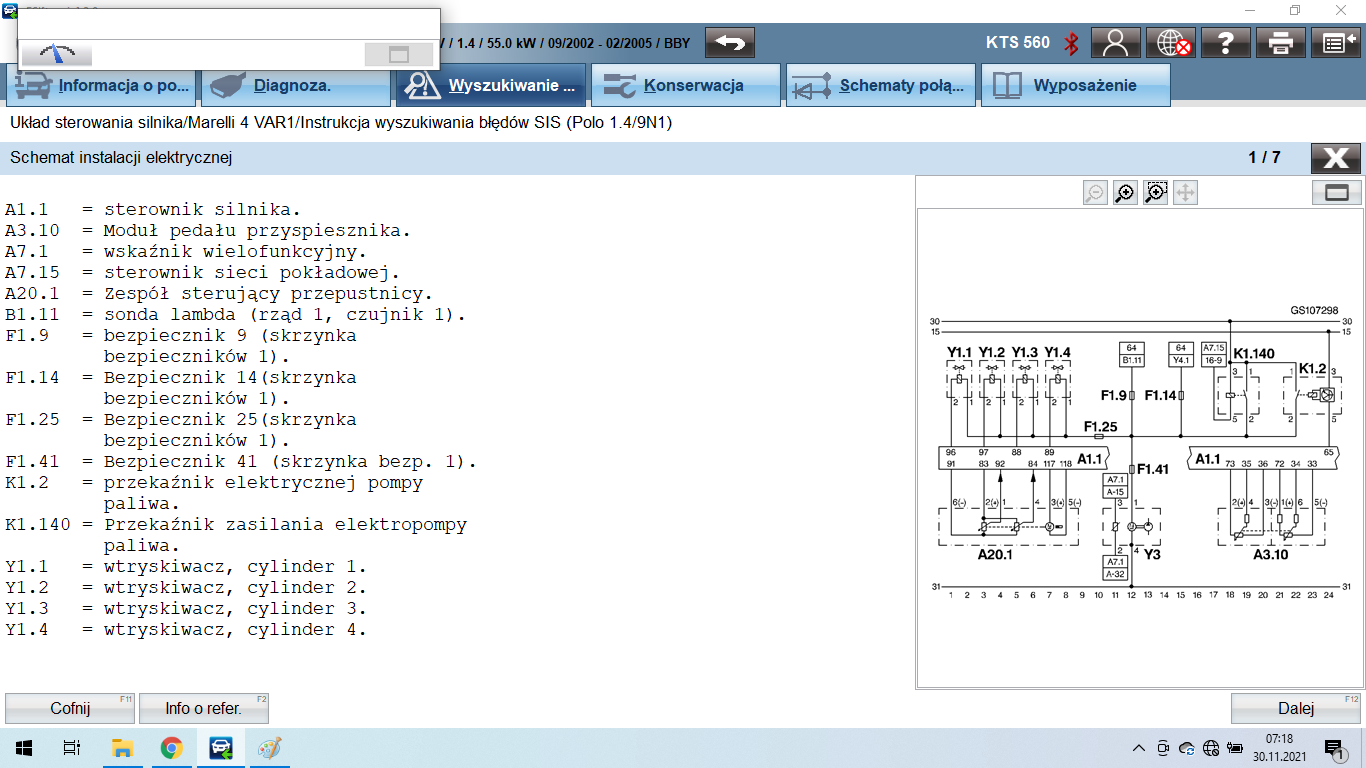Click the red Bluetooth status icon
The height and width of the screenshot is (768, 1366).
tap(1071, 43)
